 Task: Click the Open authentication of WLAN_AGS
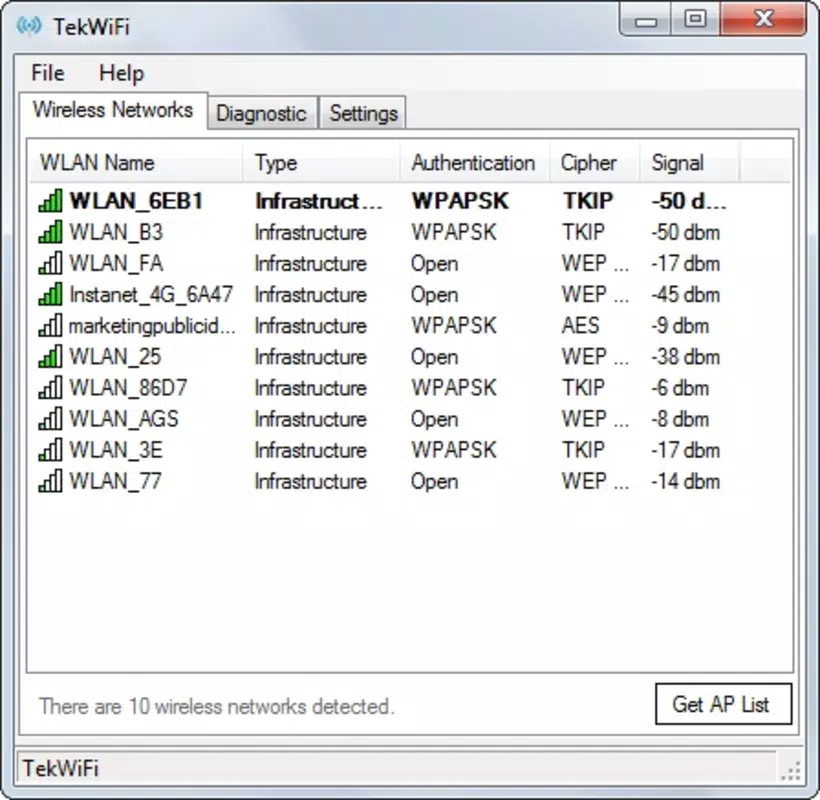coord(435,419)
